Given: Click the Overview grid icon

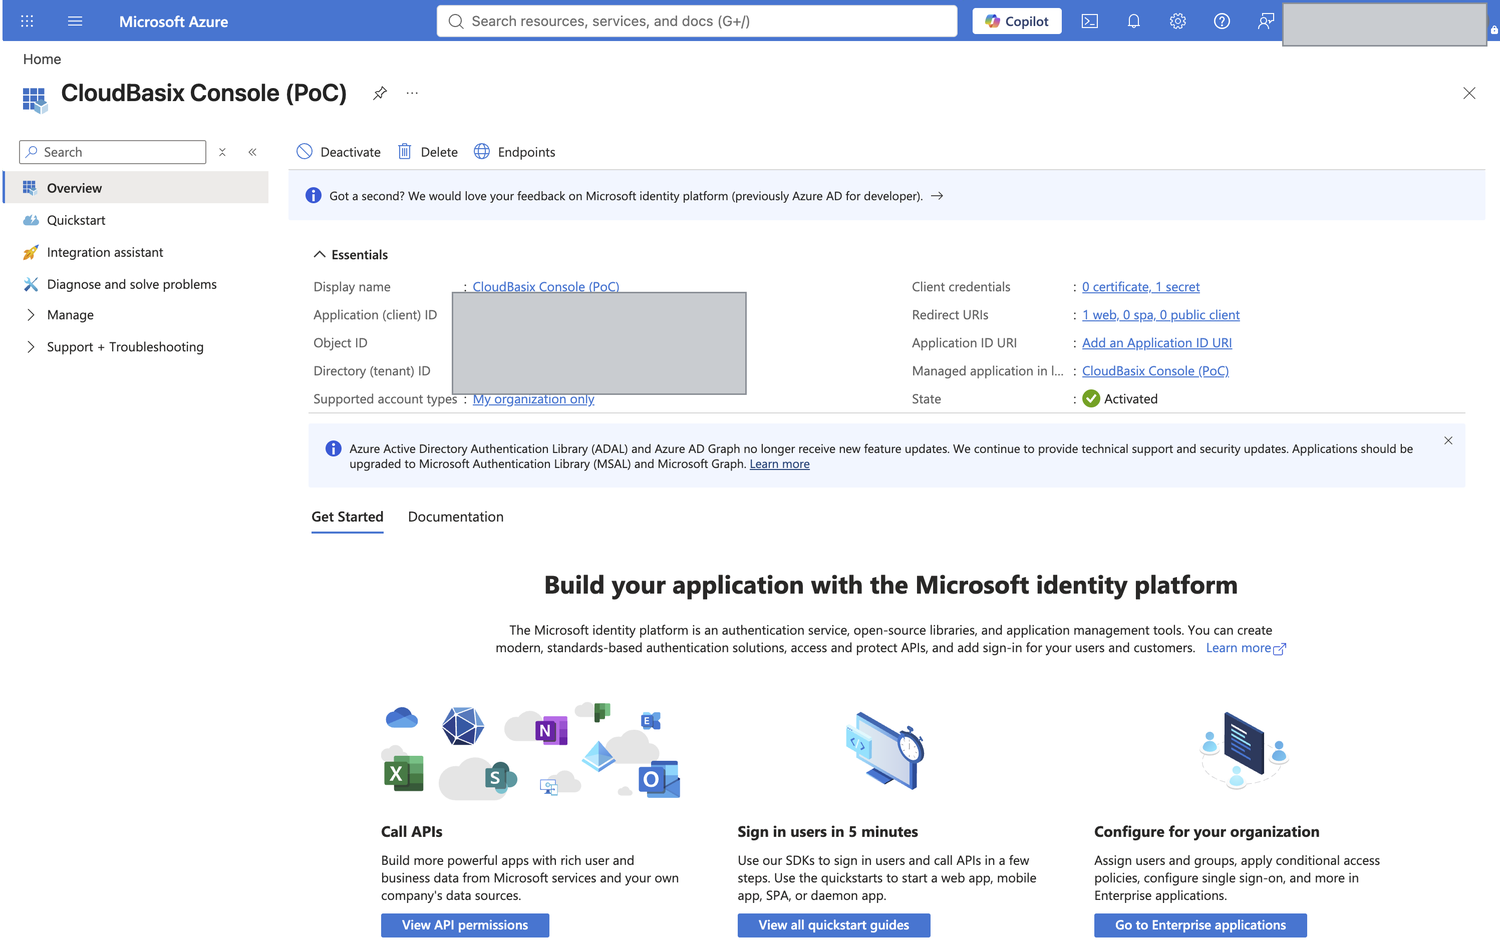Looking at the screenshot, I should click(30, 188).
